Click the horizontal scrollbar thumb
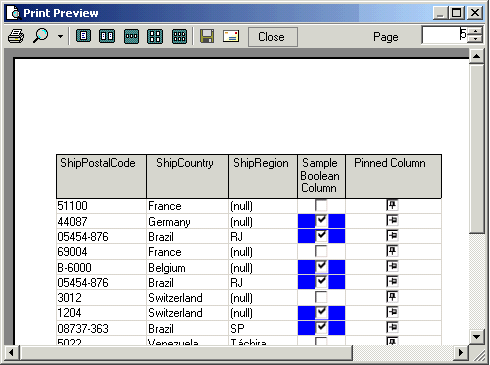 coord(186,352)
